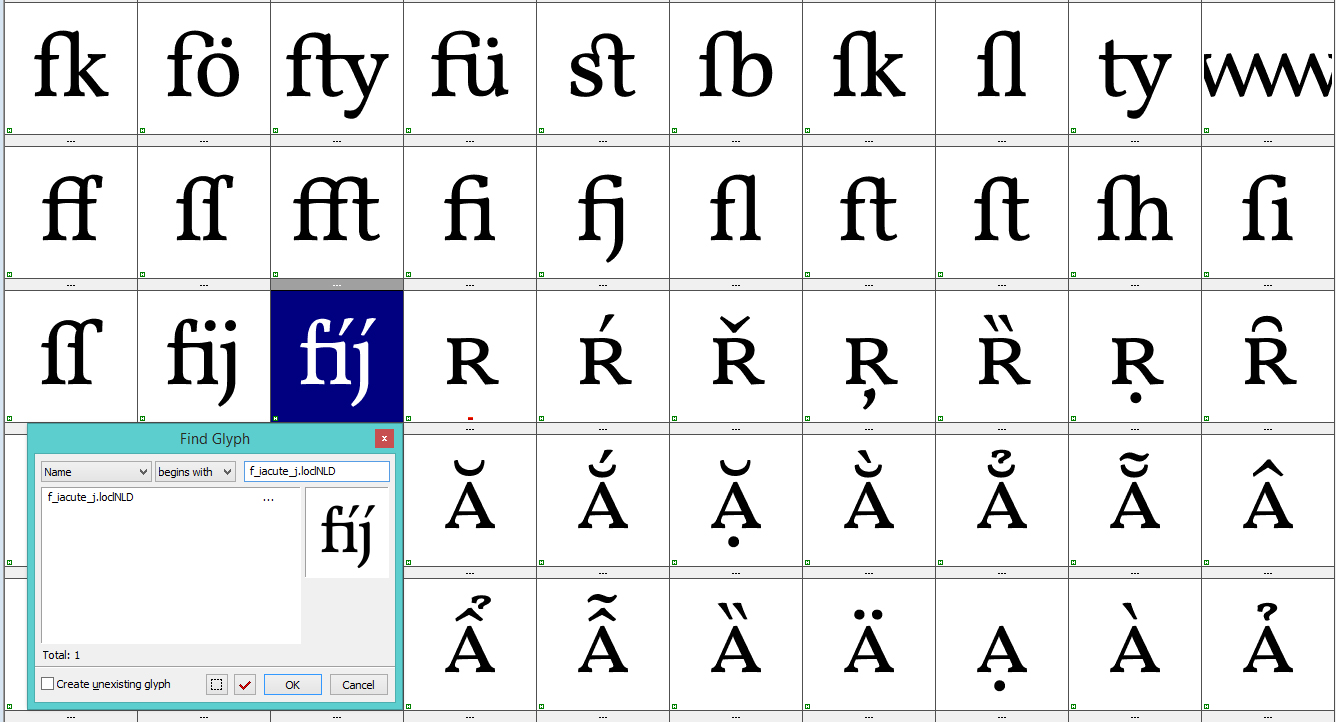Screen dimensions: 1336x722
Task: Select the A dieresis glyph cell
Action: coord(869,642)
